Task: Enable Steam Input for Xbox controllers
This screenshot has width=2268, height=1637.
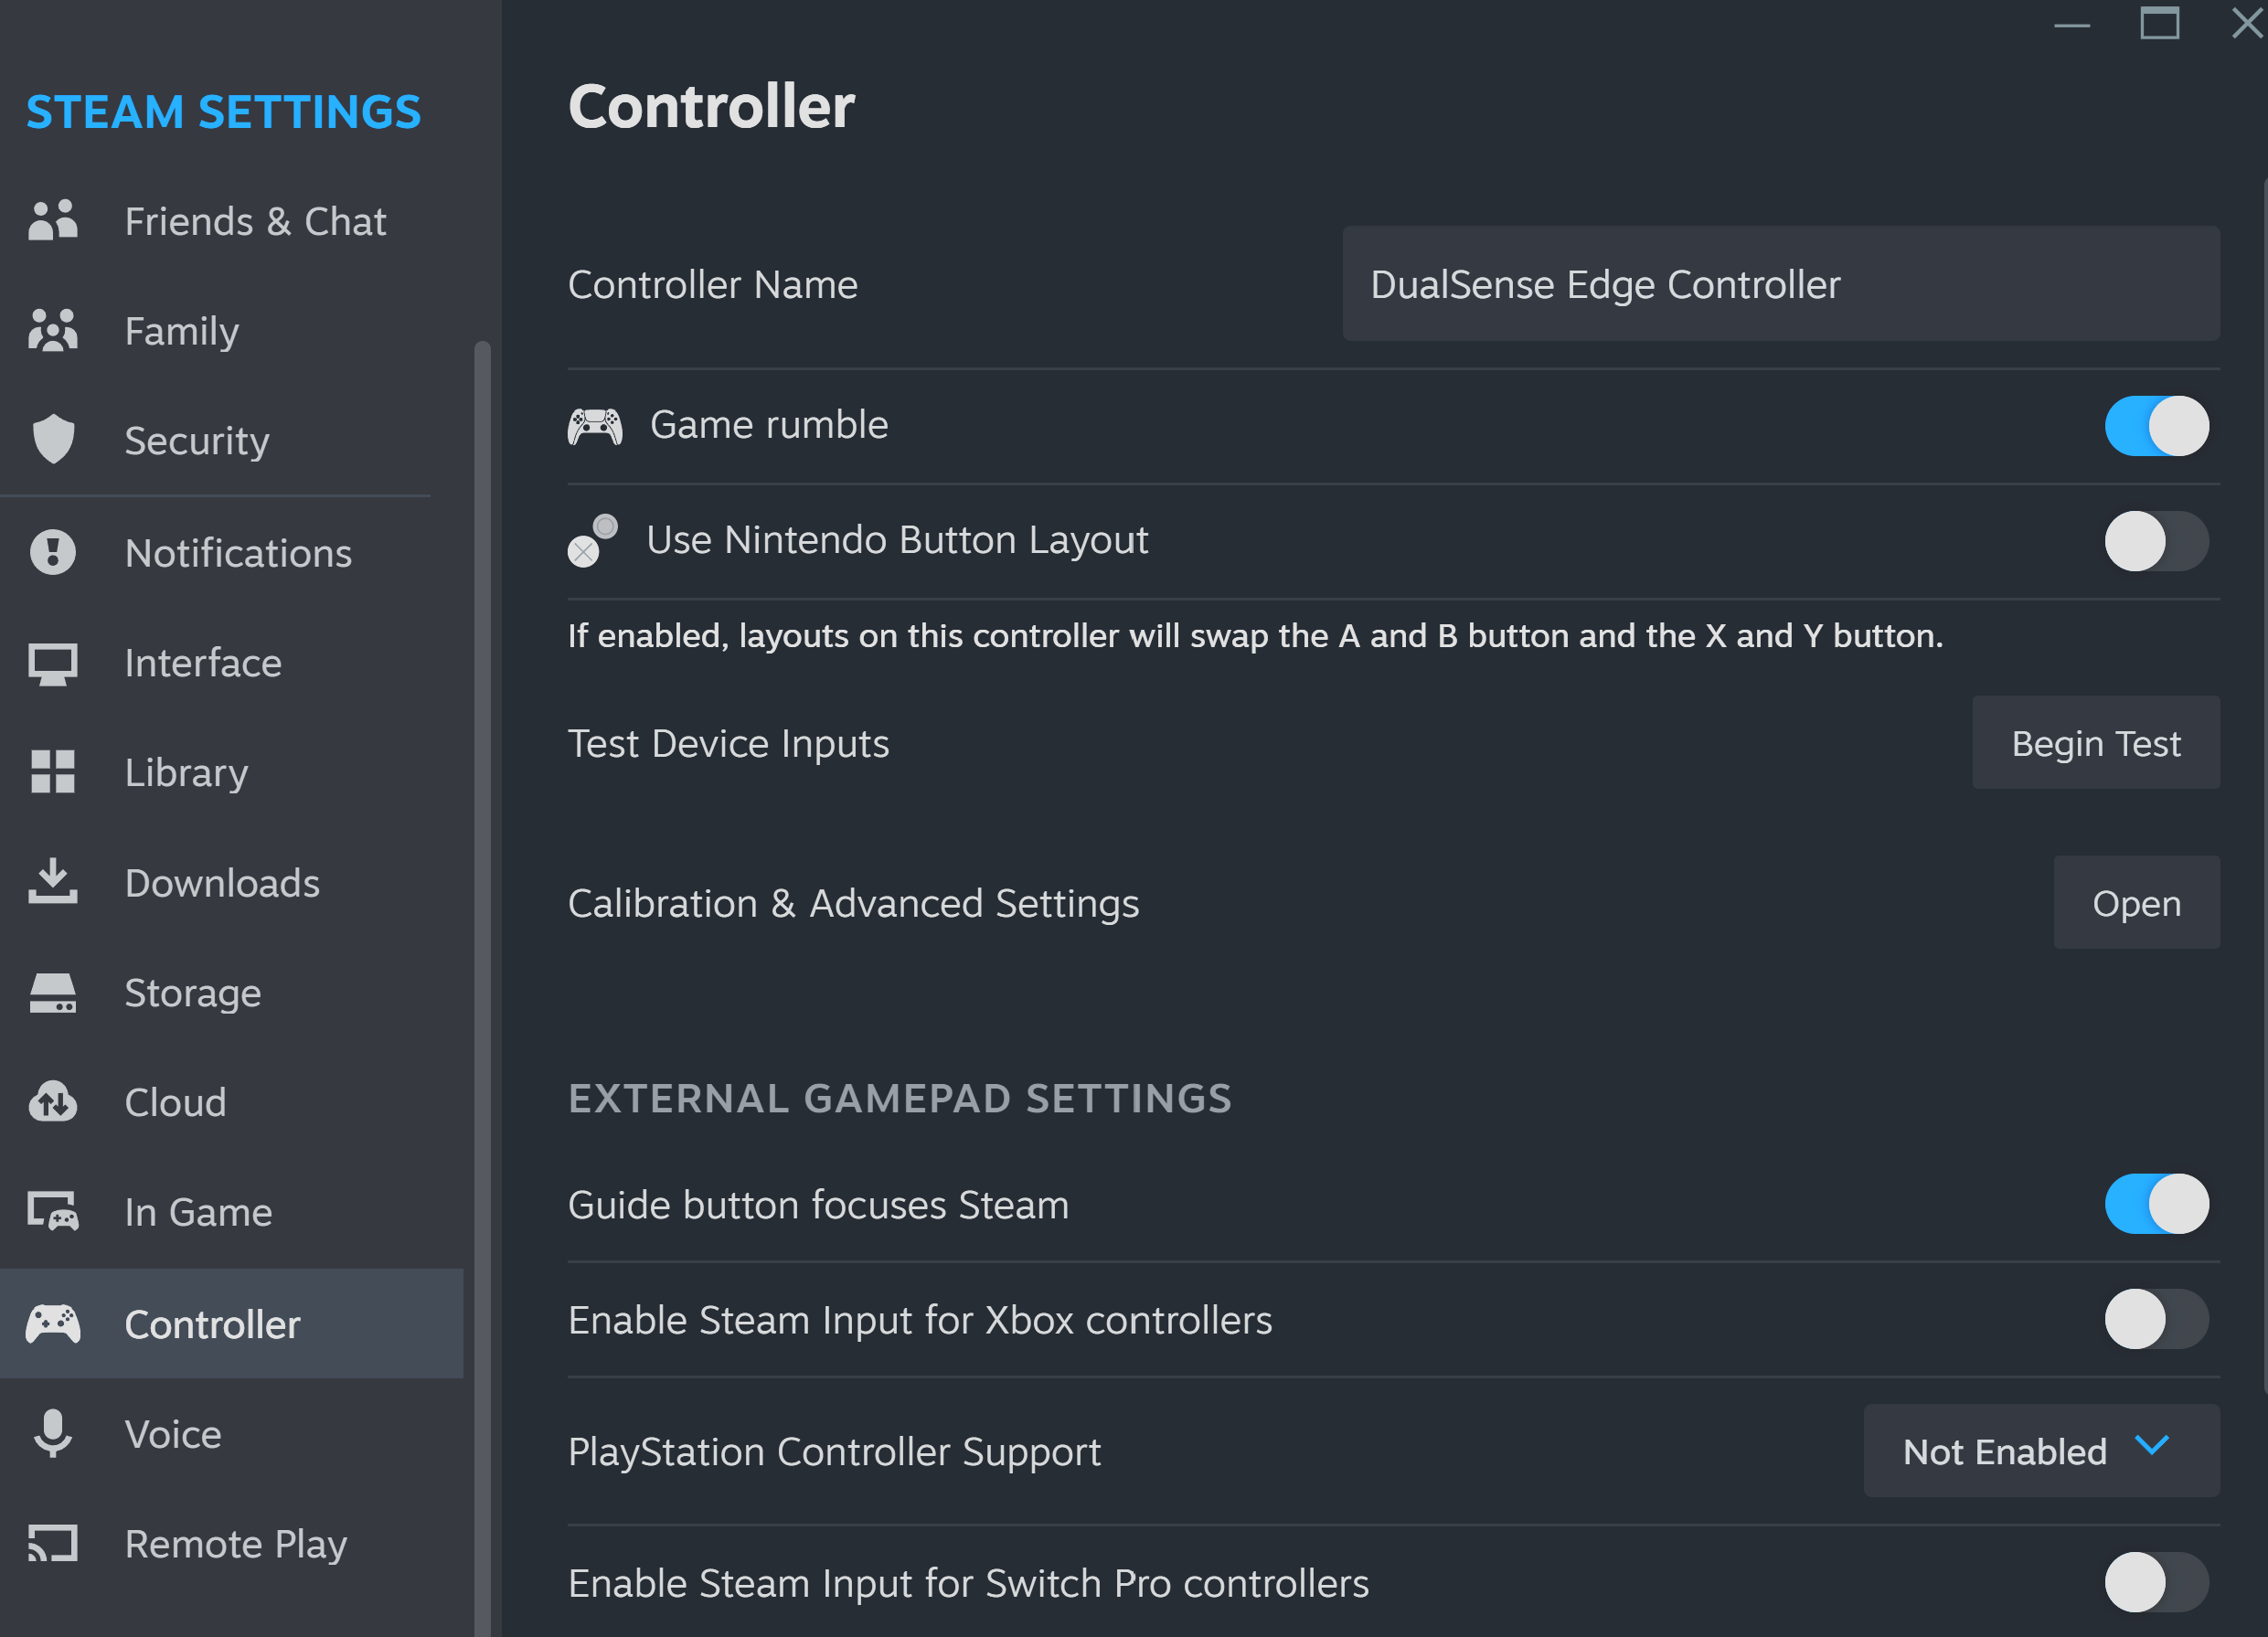Action: click(x=2156, y=1319)
